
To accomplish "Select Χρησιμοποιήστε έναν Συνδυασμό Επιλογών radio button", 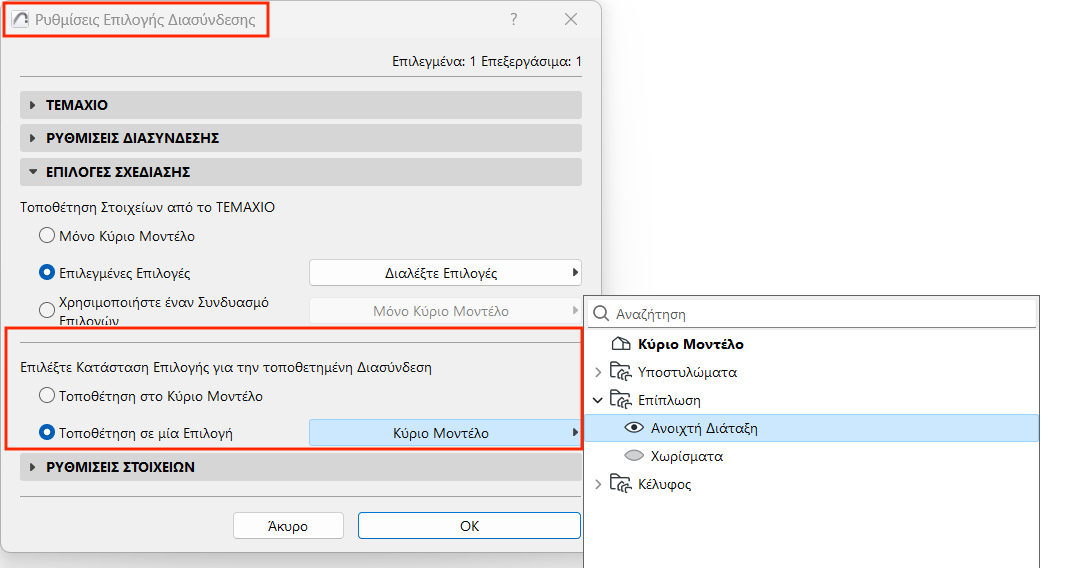I will tap(47, 310).
